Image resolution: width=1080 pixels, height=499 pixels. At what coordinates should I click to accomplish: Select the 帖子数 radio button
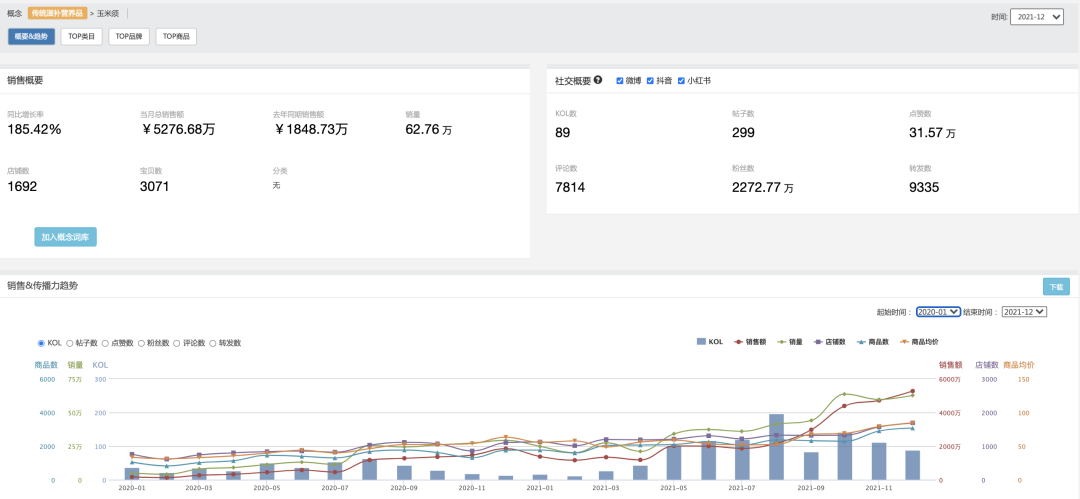coord(70,343)
